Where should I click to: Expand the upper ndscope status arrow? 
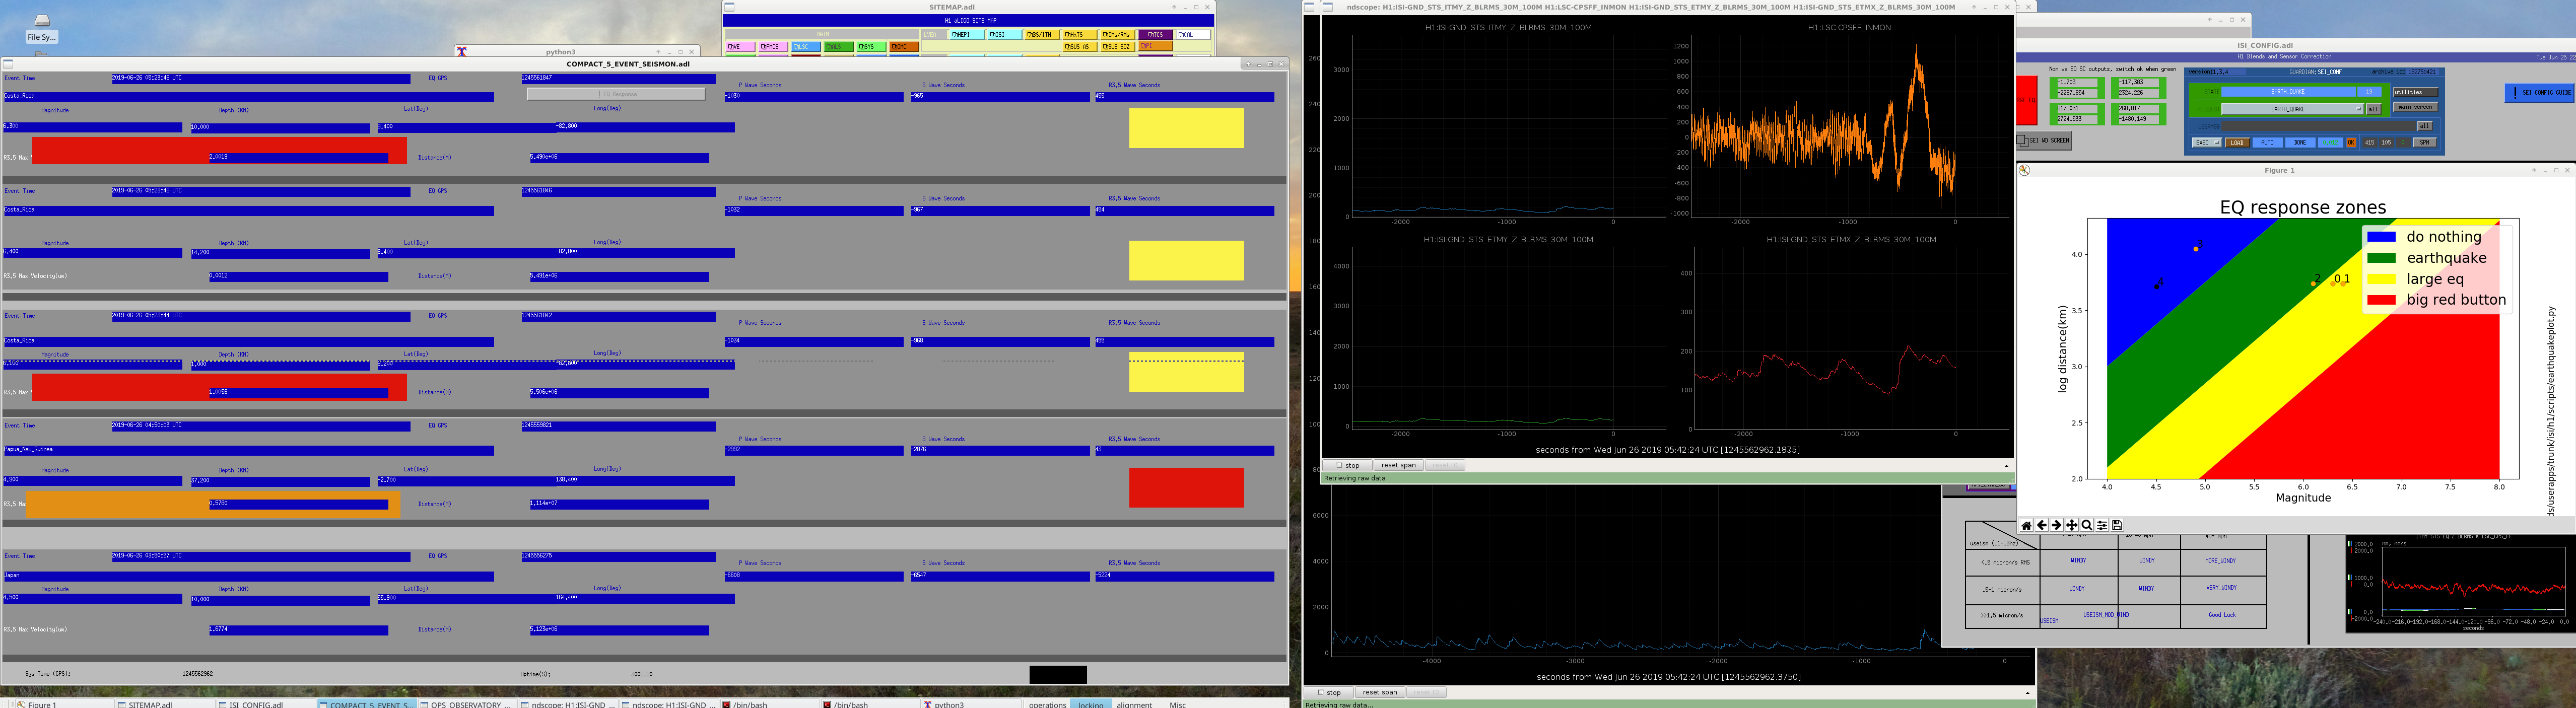[x=2006, y=466]
